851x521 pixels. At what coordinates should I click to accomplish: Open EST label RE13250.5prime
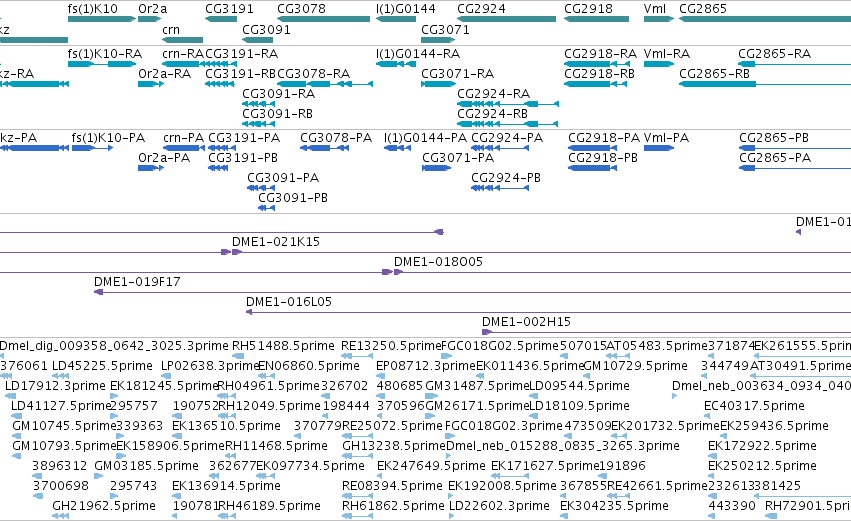coord(391,346)
